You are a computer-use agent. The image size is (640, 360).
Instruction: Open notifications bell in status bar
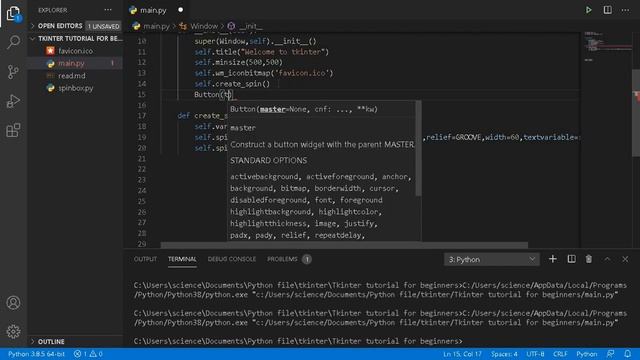pos(628,354)
